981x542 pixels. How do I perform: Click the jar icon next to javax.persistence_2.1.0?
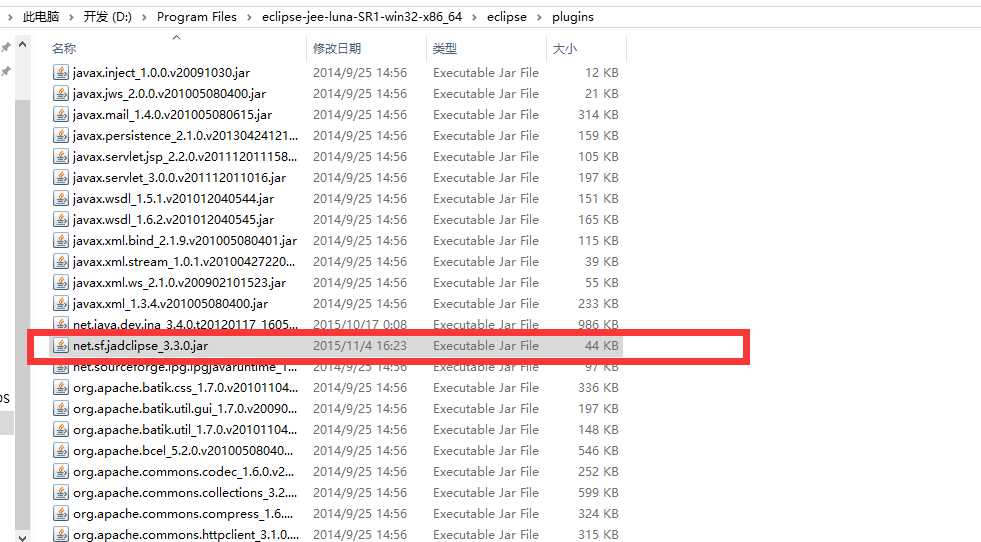click(61, 136)
